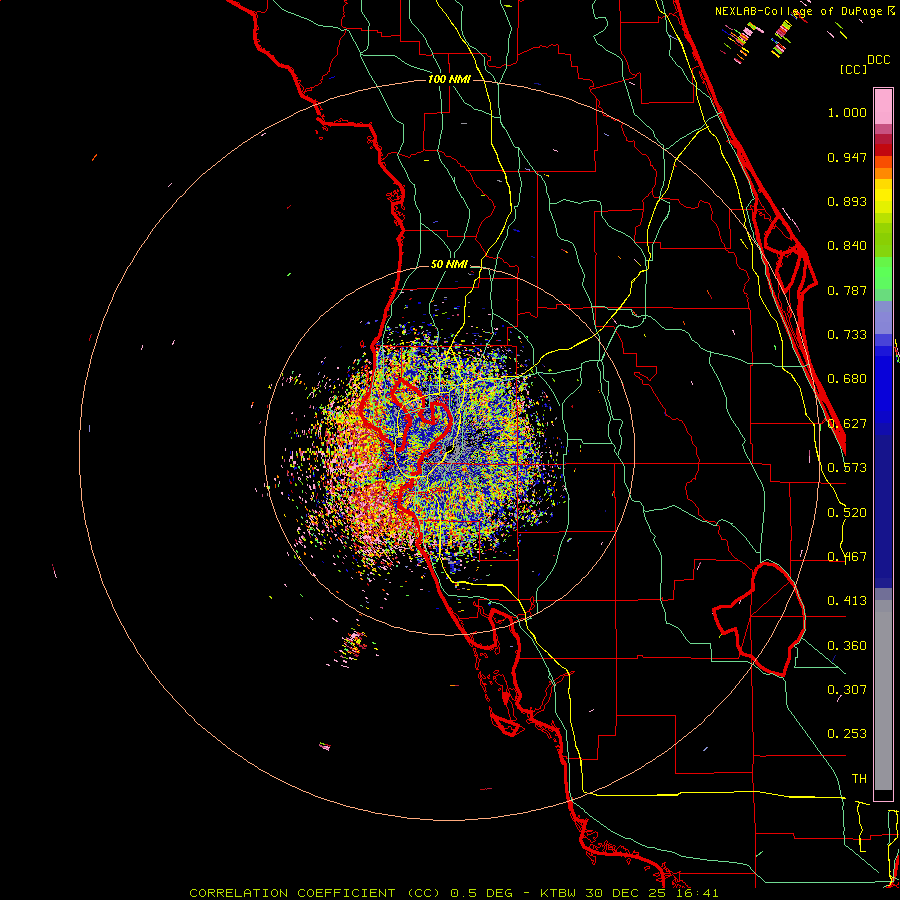Viewport: 900px width, 900px height.
Task: Click the Correlation Coefficient caption at the bottom
Action: (453, 893)
